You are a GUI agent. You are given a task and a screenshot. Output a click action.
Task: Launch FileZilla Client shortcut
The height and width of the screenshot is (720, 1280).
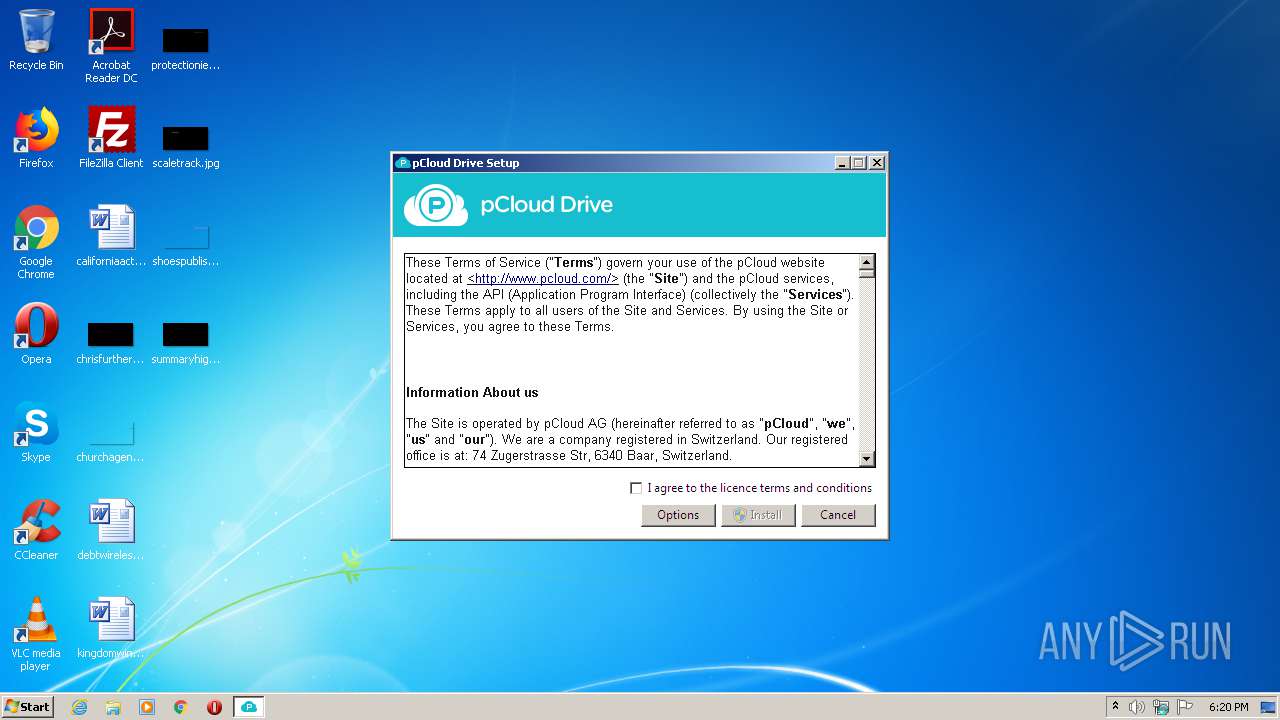point(111,138)
